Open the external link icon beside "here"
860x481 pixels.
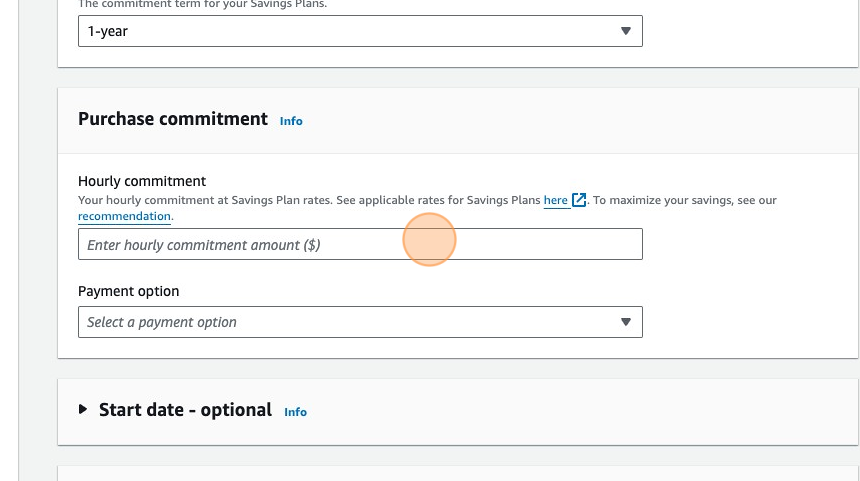tap(579, 201)
